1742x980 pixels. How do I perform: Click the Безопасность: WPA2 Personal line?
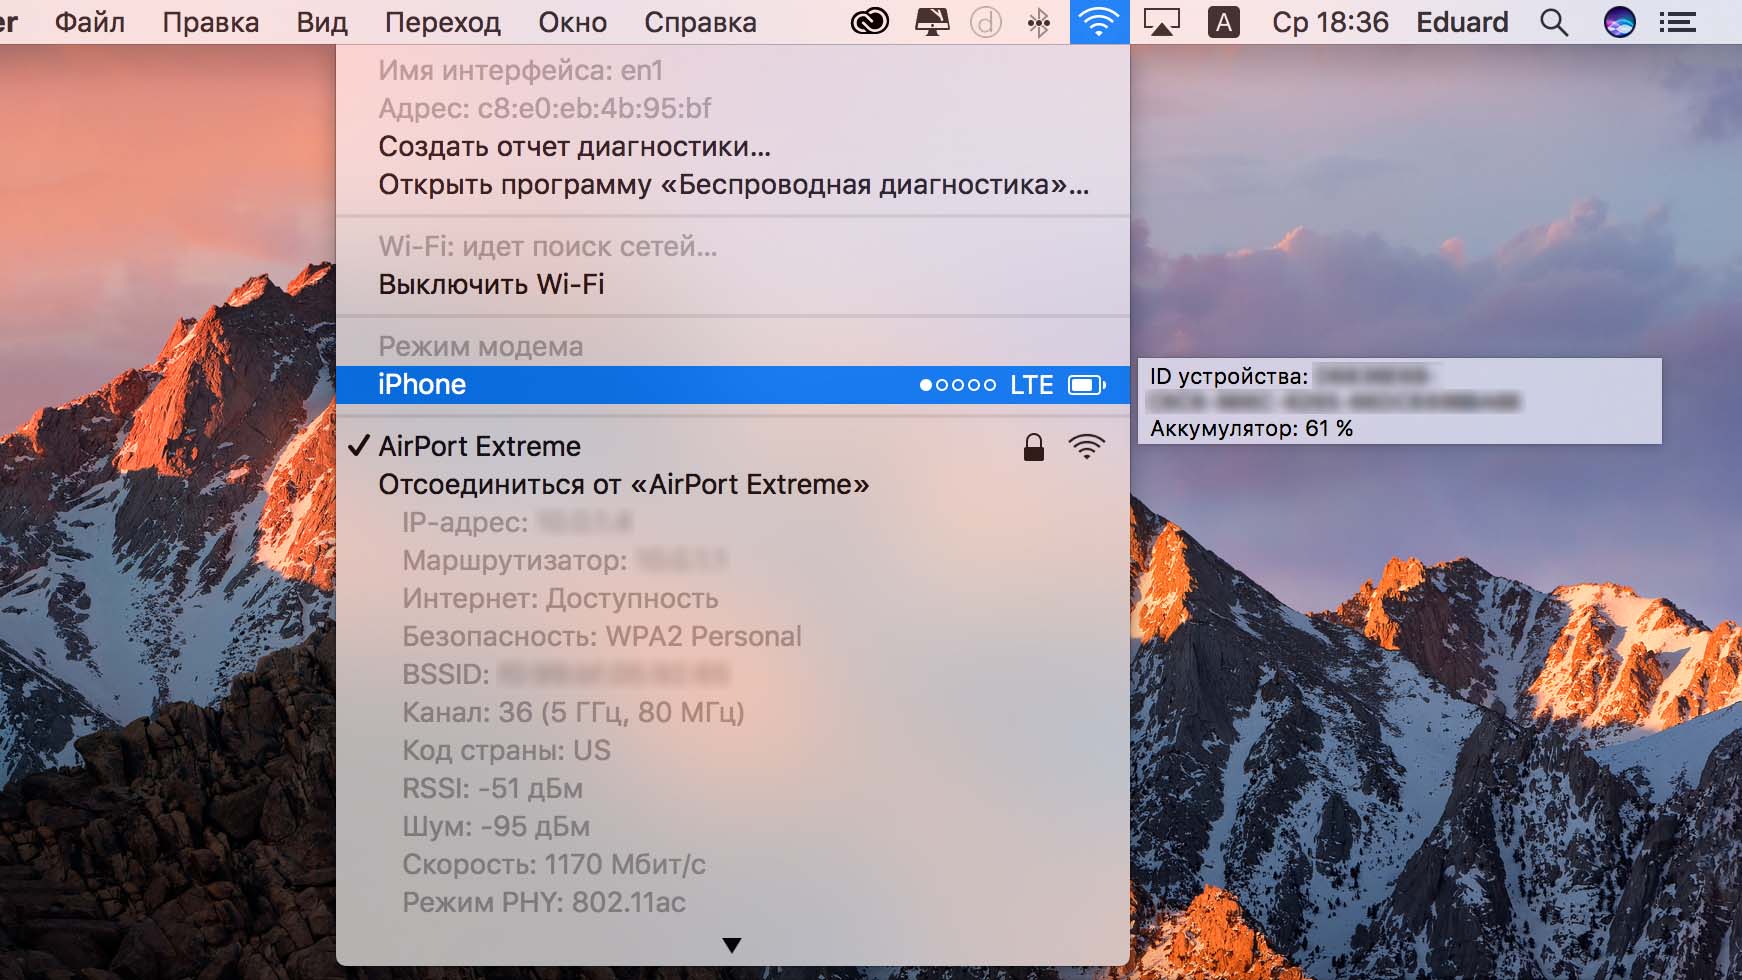(x=602, y=637)
